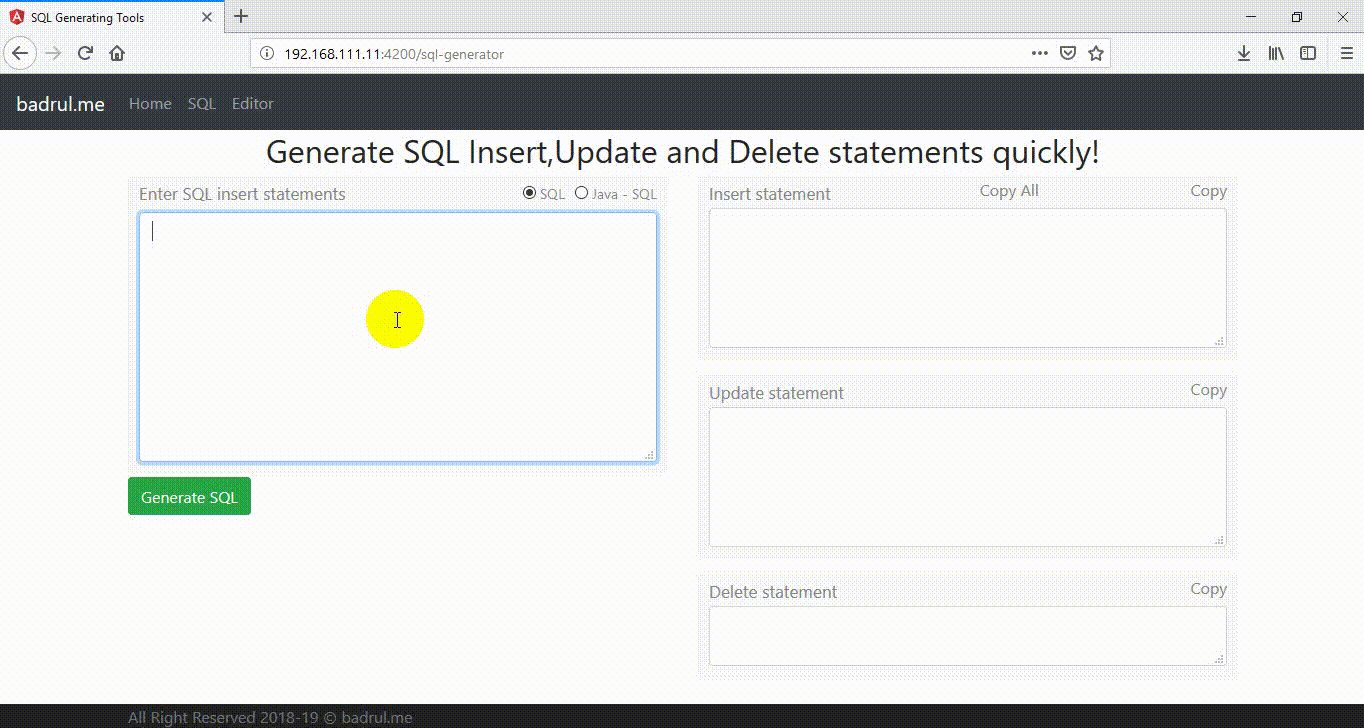Open the library icon in toolbar
The width and height of the screenshot is (1364, 728).
pyautogui.click(x=1276, y=53)
